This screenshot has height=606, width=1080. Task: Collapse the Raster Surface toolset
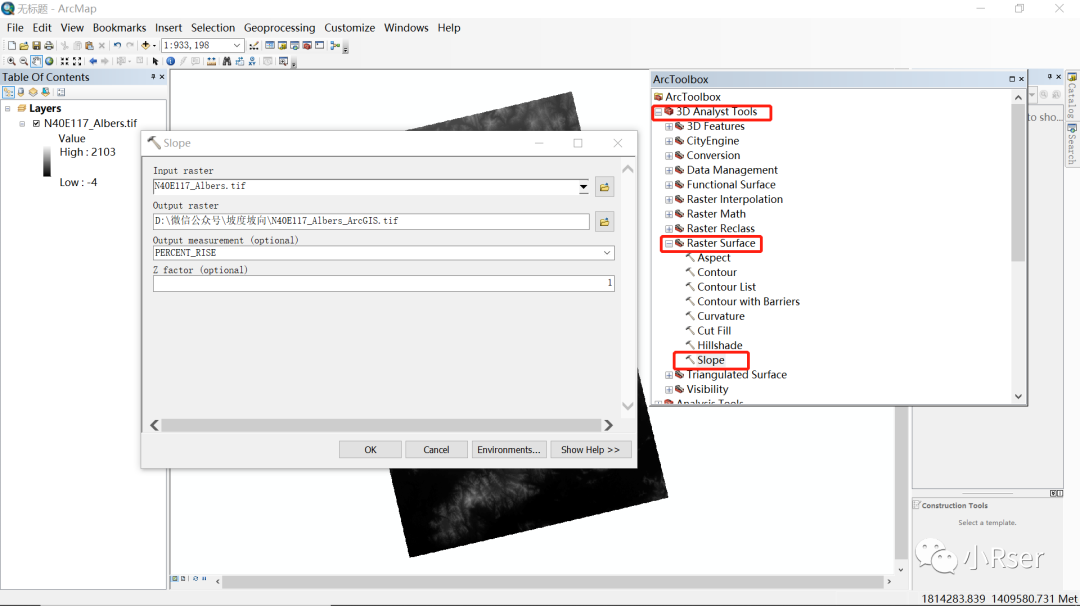669,243
